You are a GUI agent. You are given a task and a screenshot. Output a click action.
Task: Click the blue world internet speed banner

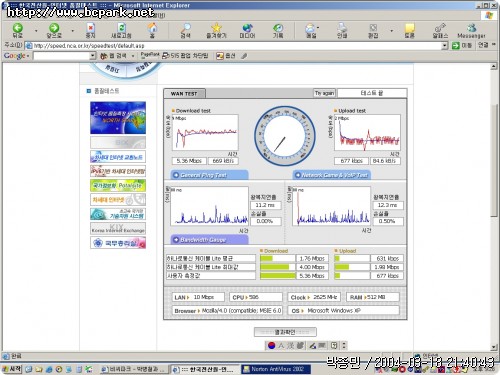(118, 118)
